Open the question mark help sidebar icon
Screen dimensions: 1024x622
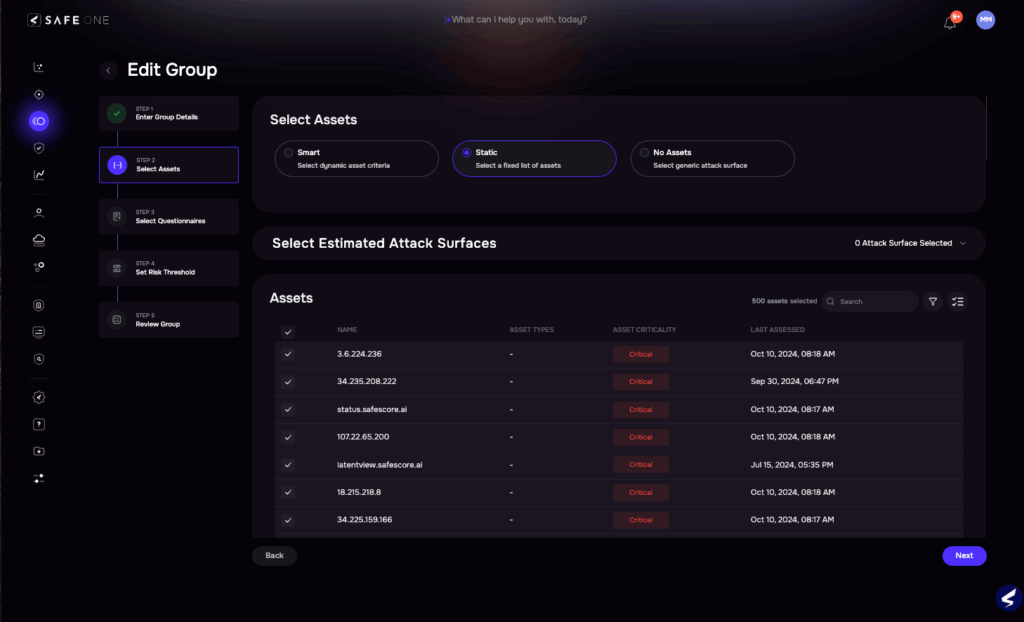tap(39, 424)
